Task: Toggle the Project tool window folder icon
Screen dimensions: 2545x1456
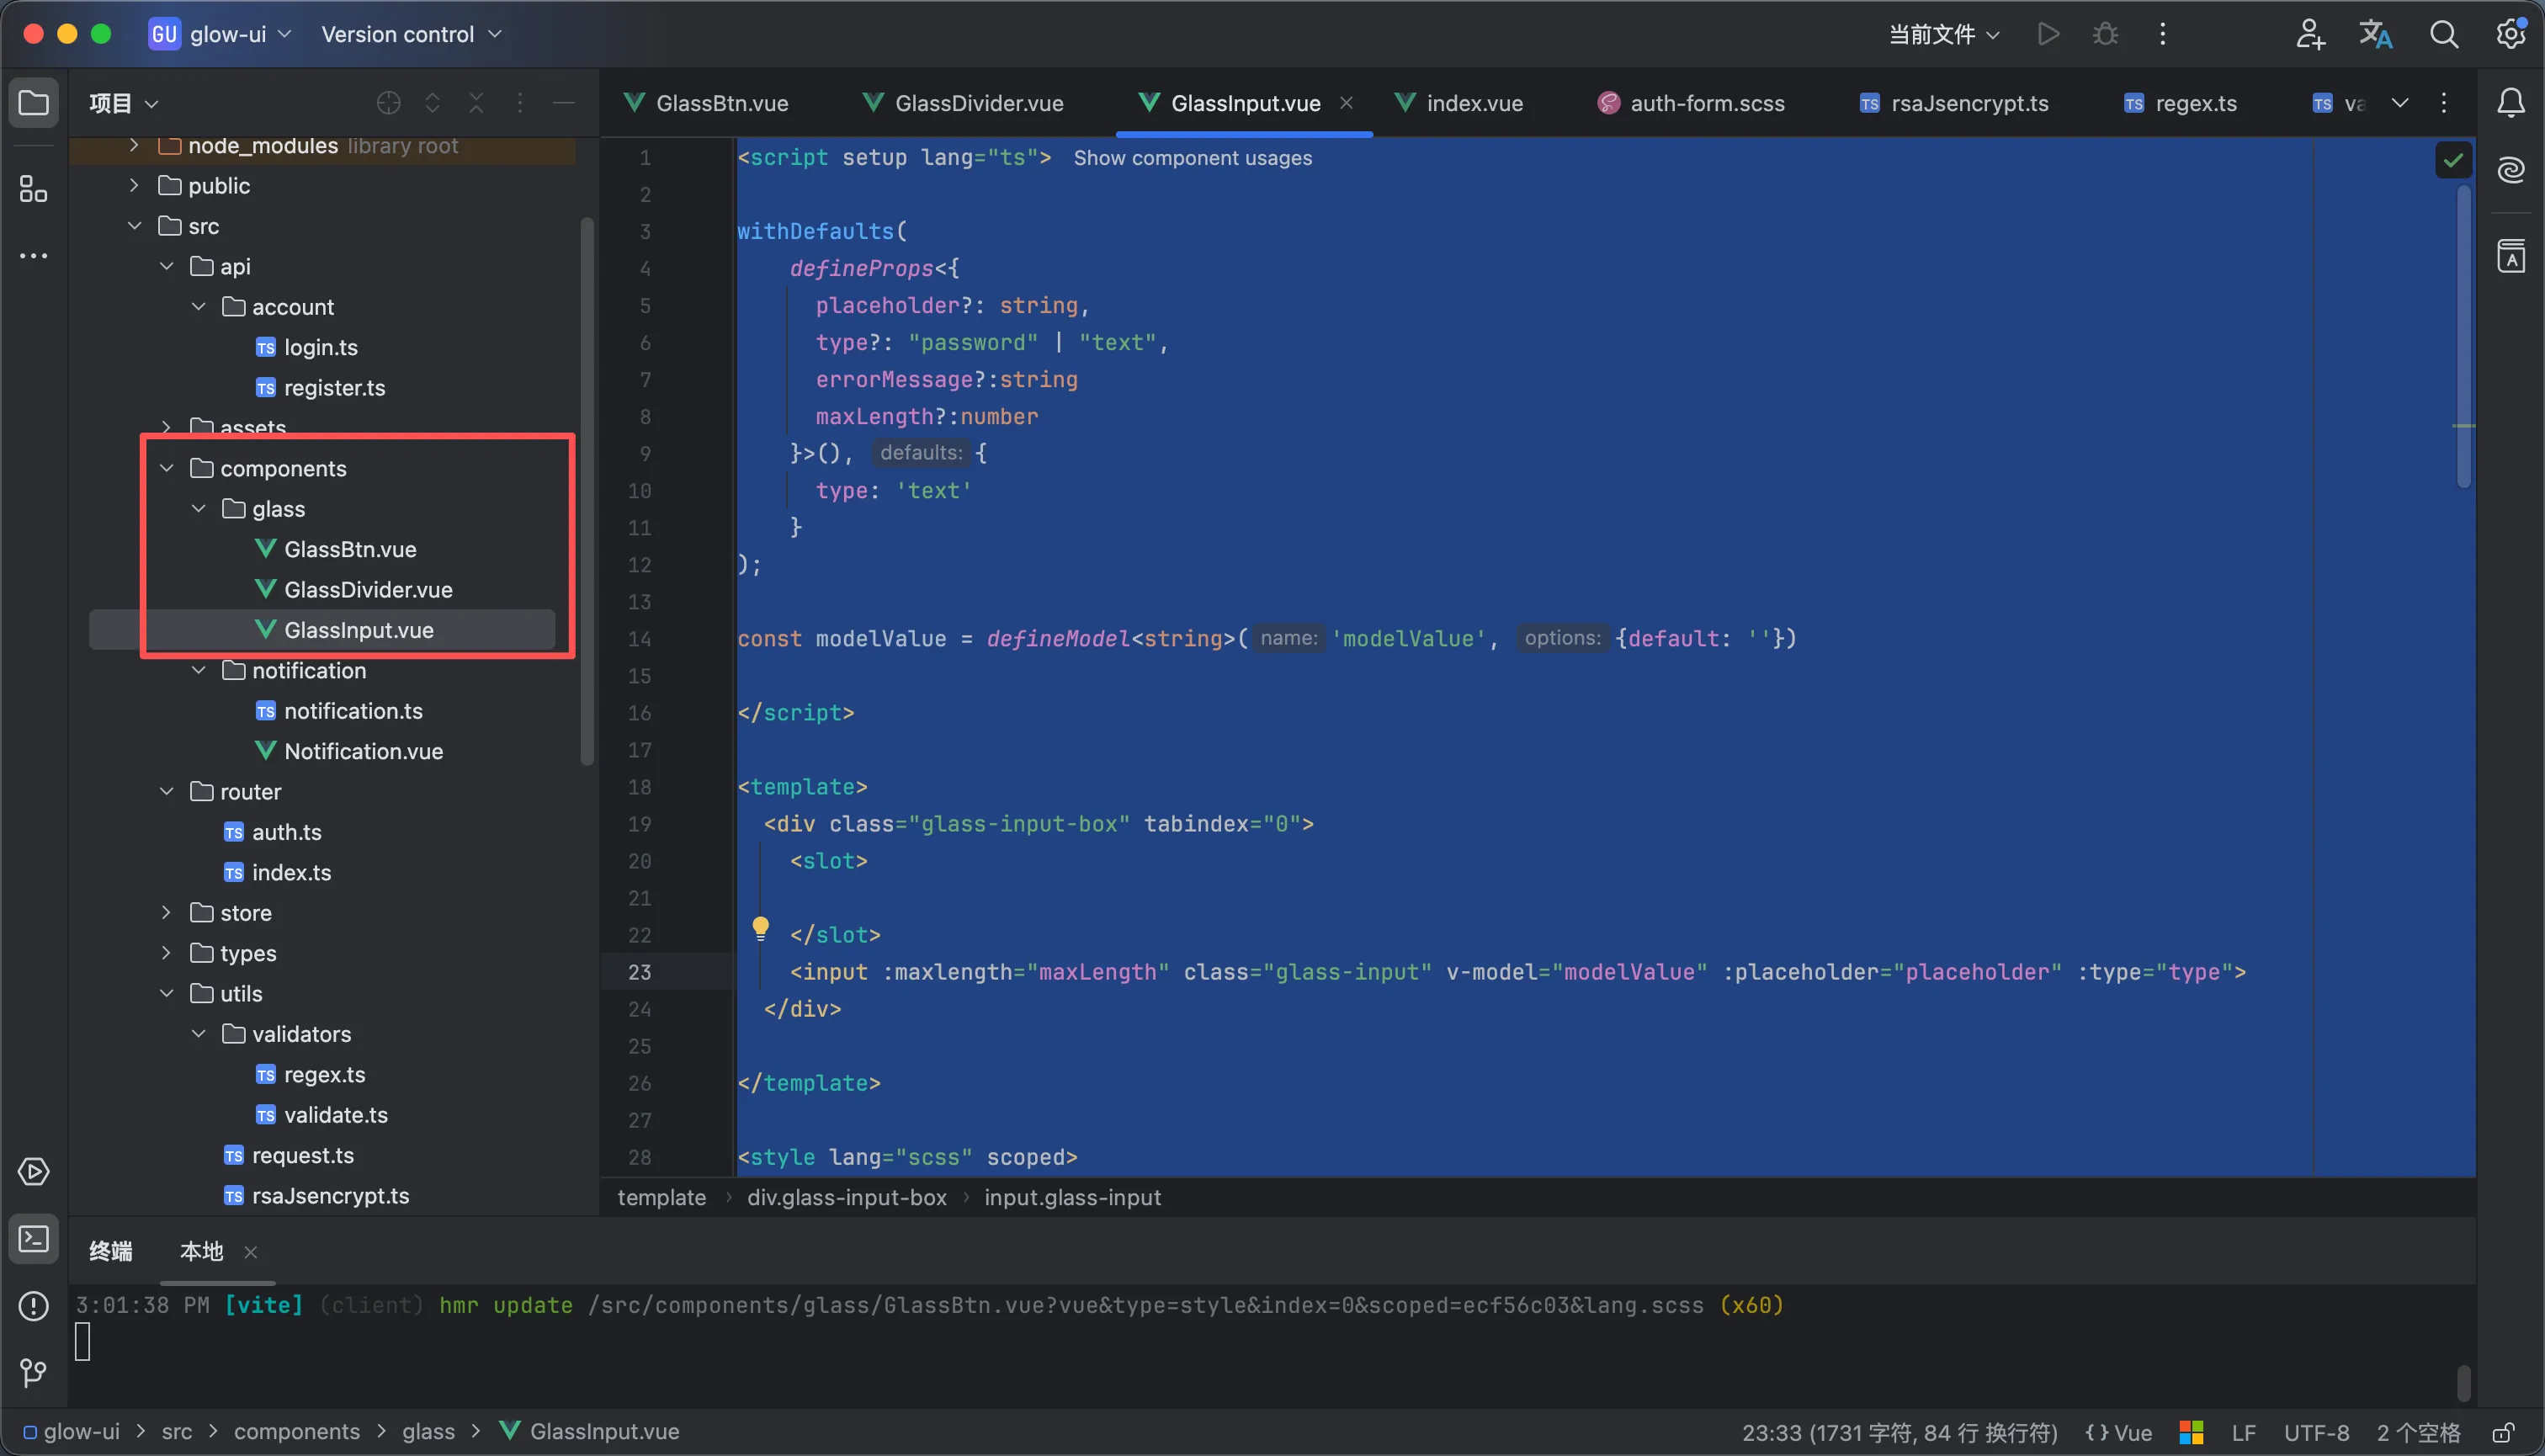Action: point(34,103)
